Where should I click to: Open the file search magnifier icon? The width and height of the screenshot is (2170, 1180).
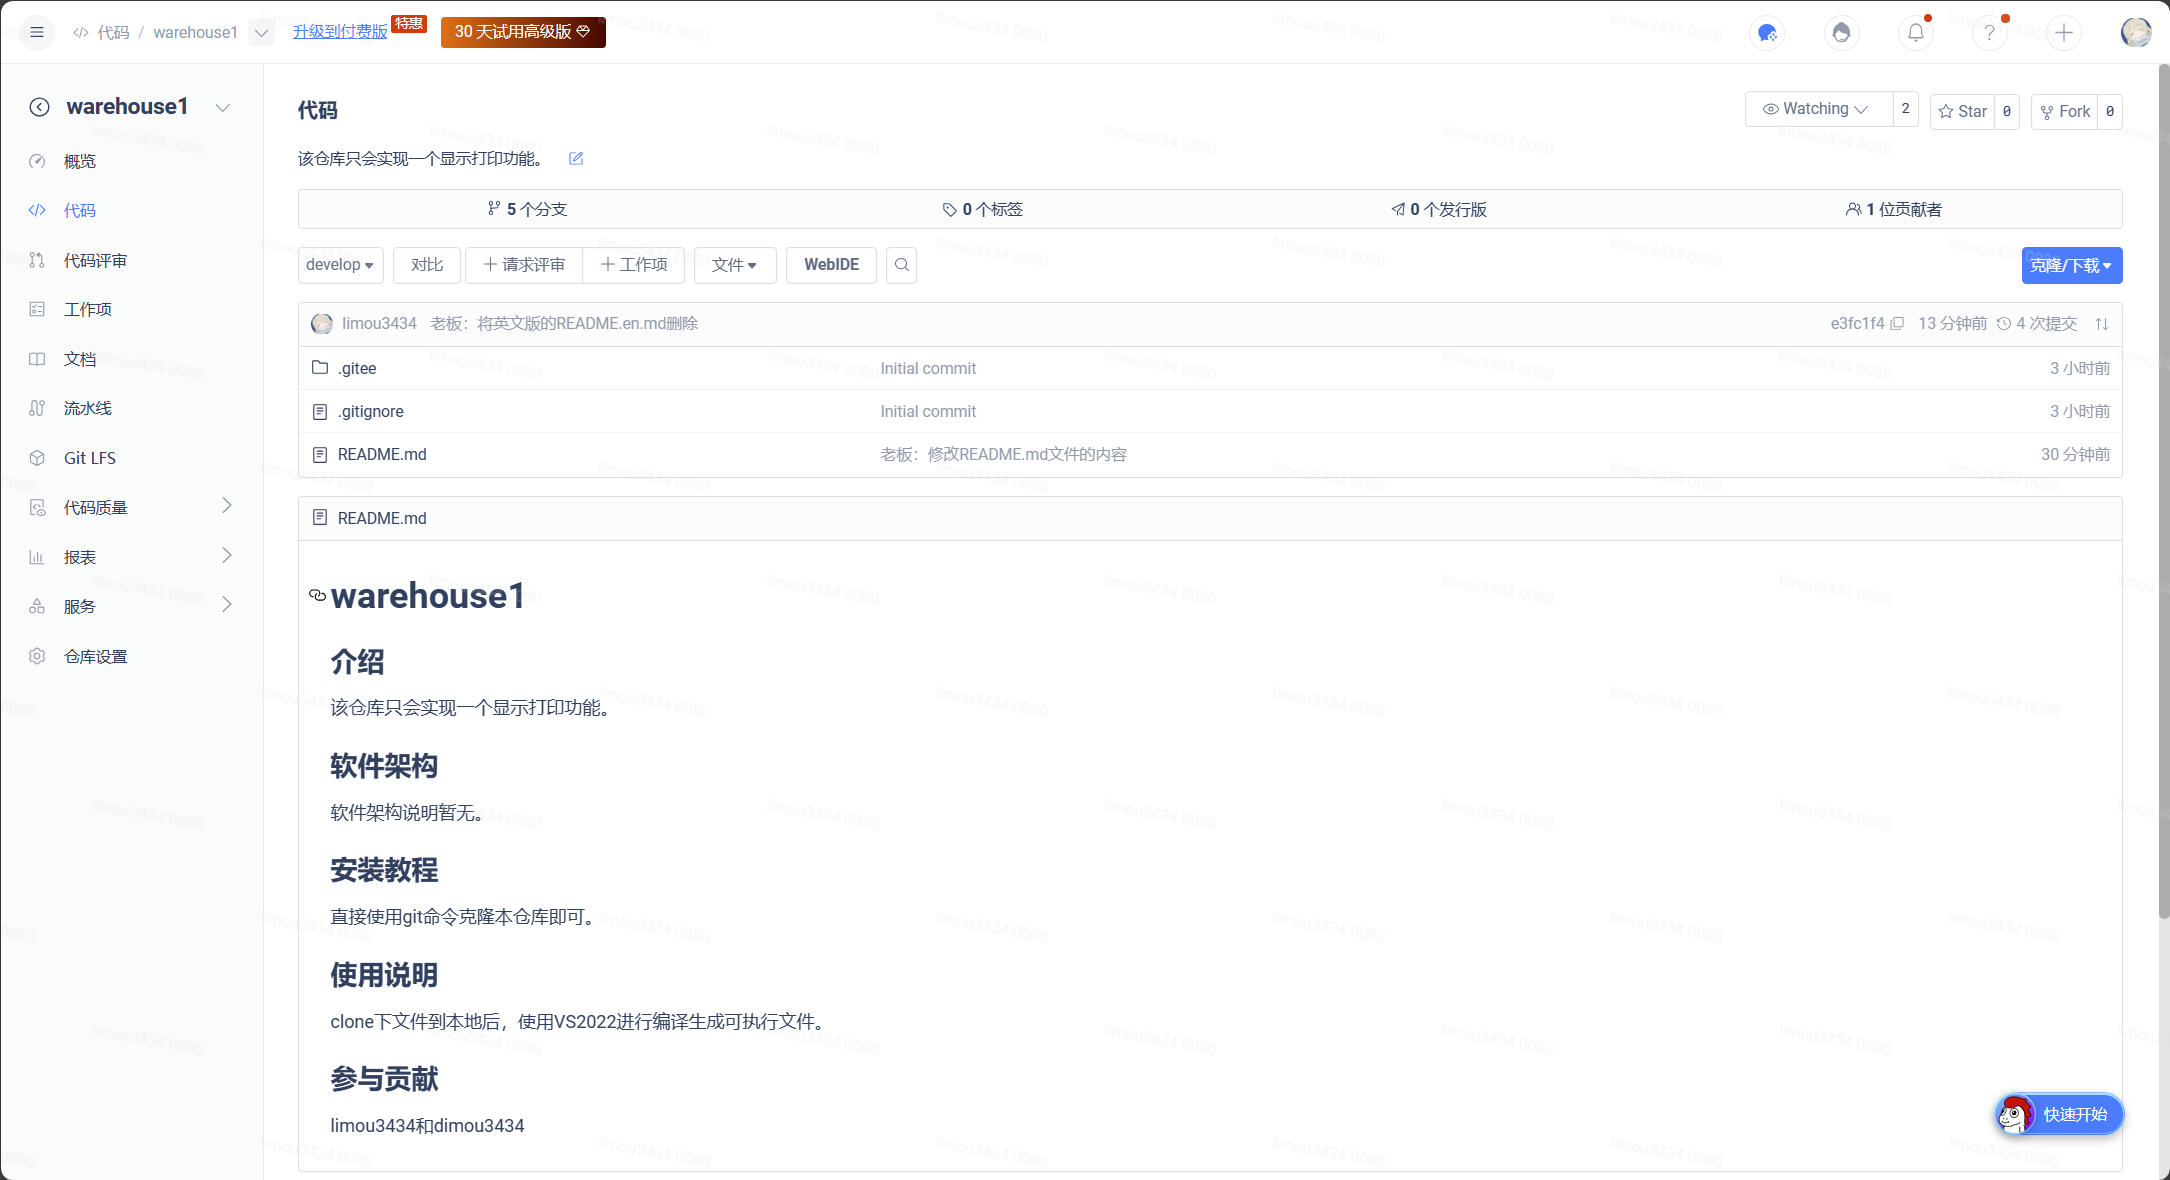[x=901, y=265]
